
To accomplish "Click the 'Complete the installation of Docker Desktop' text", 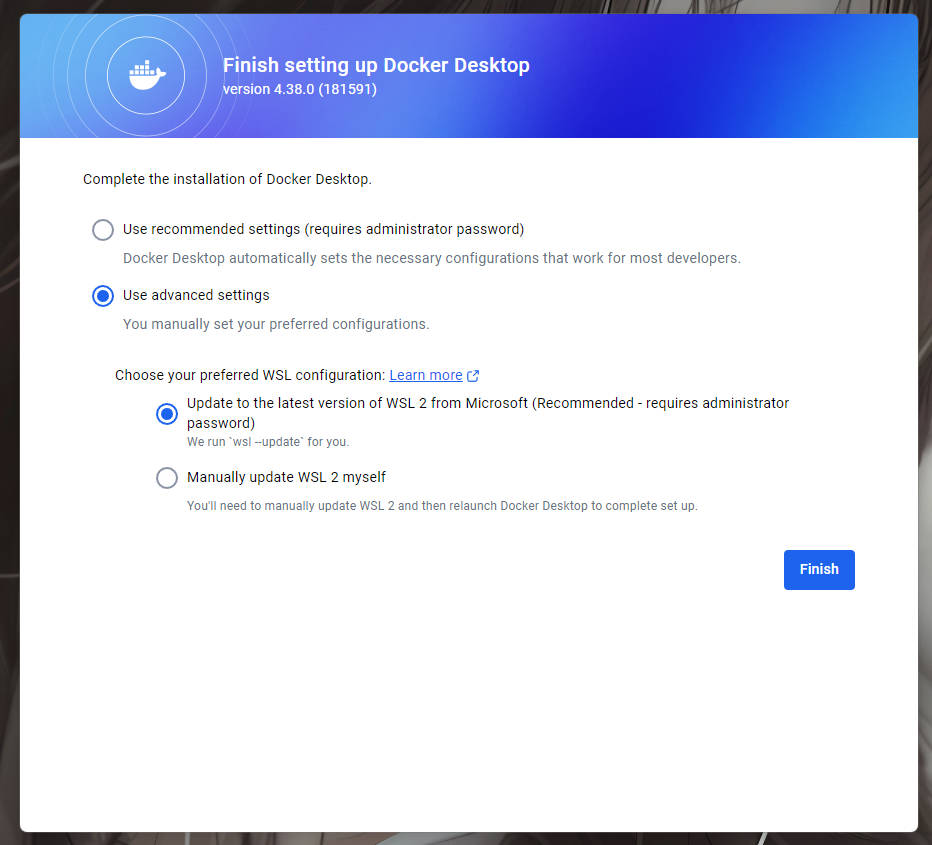I will (227, 180).
